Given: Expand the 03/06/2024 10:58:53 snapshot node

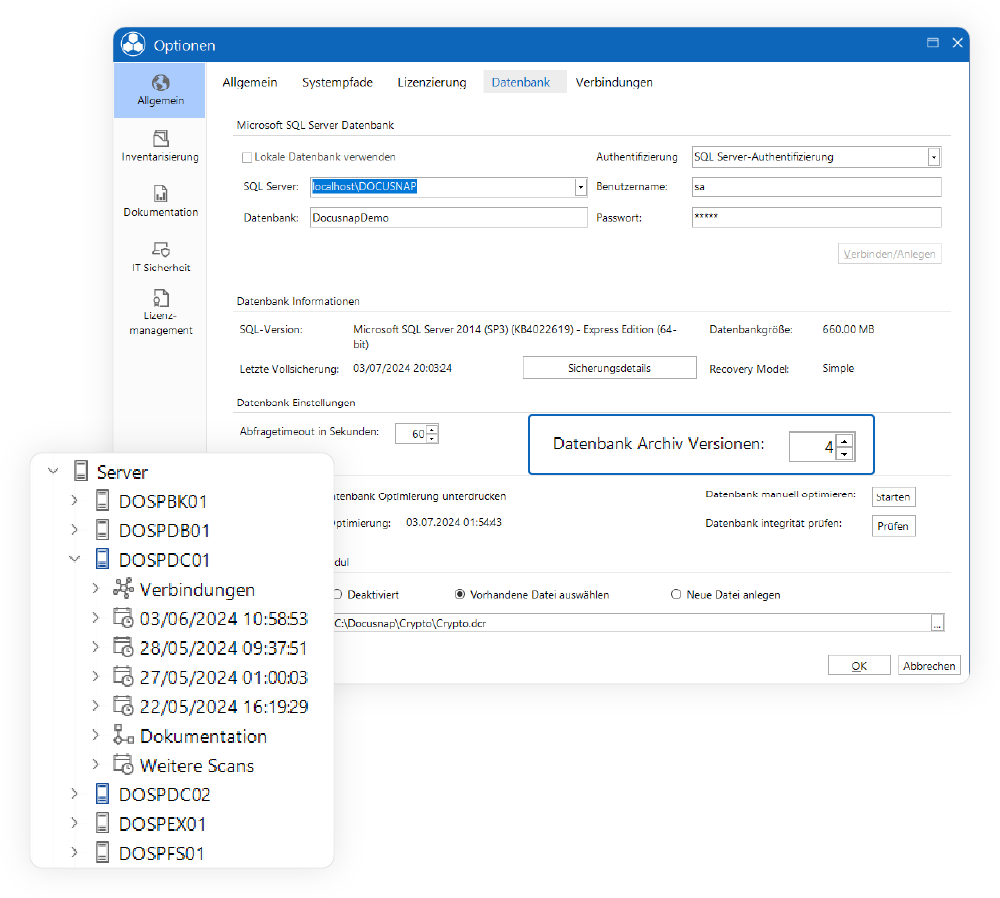Looking at the screenshot, I should [x=96, y=617].
